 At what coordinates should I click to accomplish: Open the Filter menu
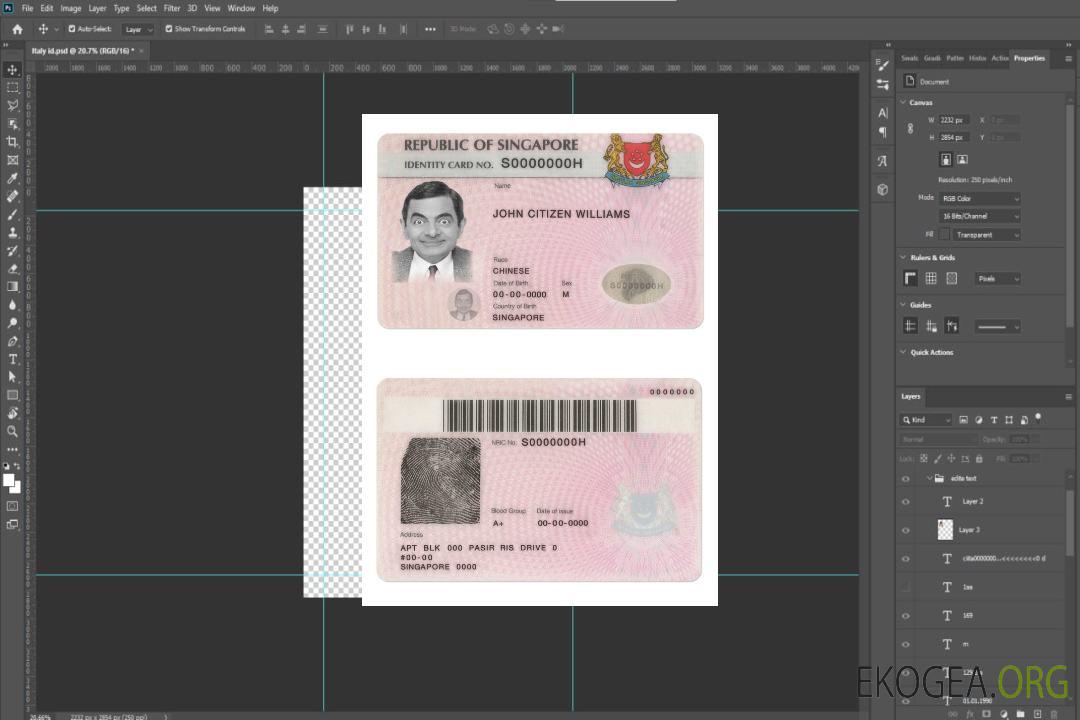(x=172, y=8)
